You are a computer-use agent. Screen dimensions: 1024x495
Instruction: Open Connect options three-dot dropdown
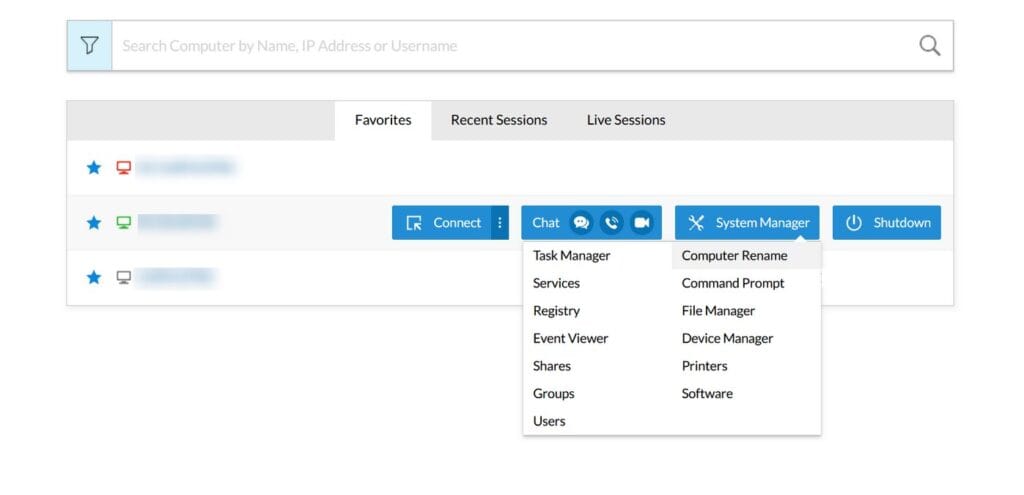[500, 223]
